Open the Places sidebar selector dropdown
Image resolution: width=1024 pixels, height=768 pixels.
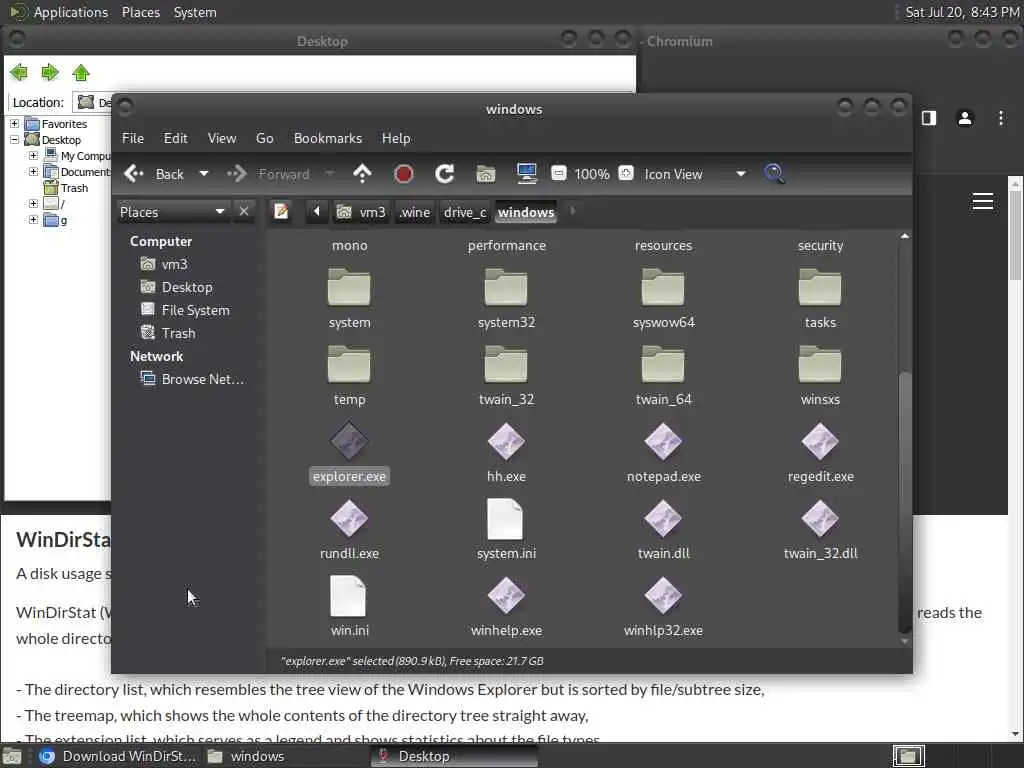(x=172, y=212)
